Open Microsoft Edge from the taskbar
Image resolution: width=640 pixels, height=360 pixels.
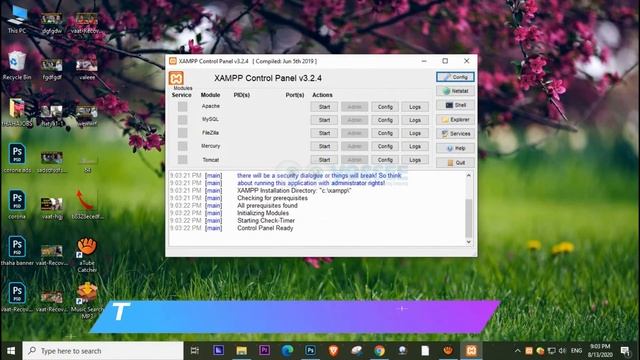(287, 351)
